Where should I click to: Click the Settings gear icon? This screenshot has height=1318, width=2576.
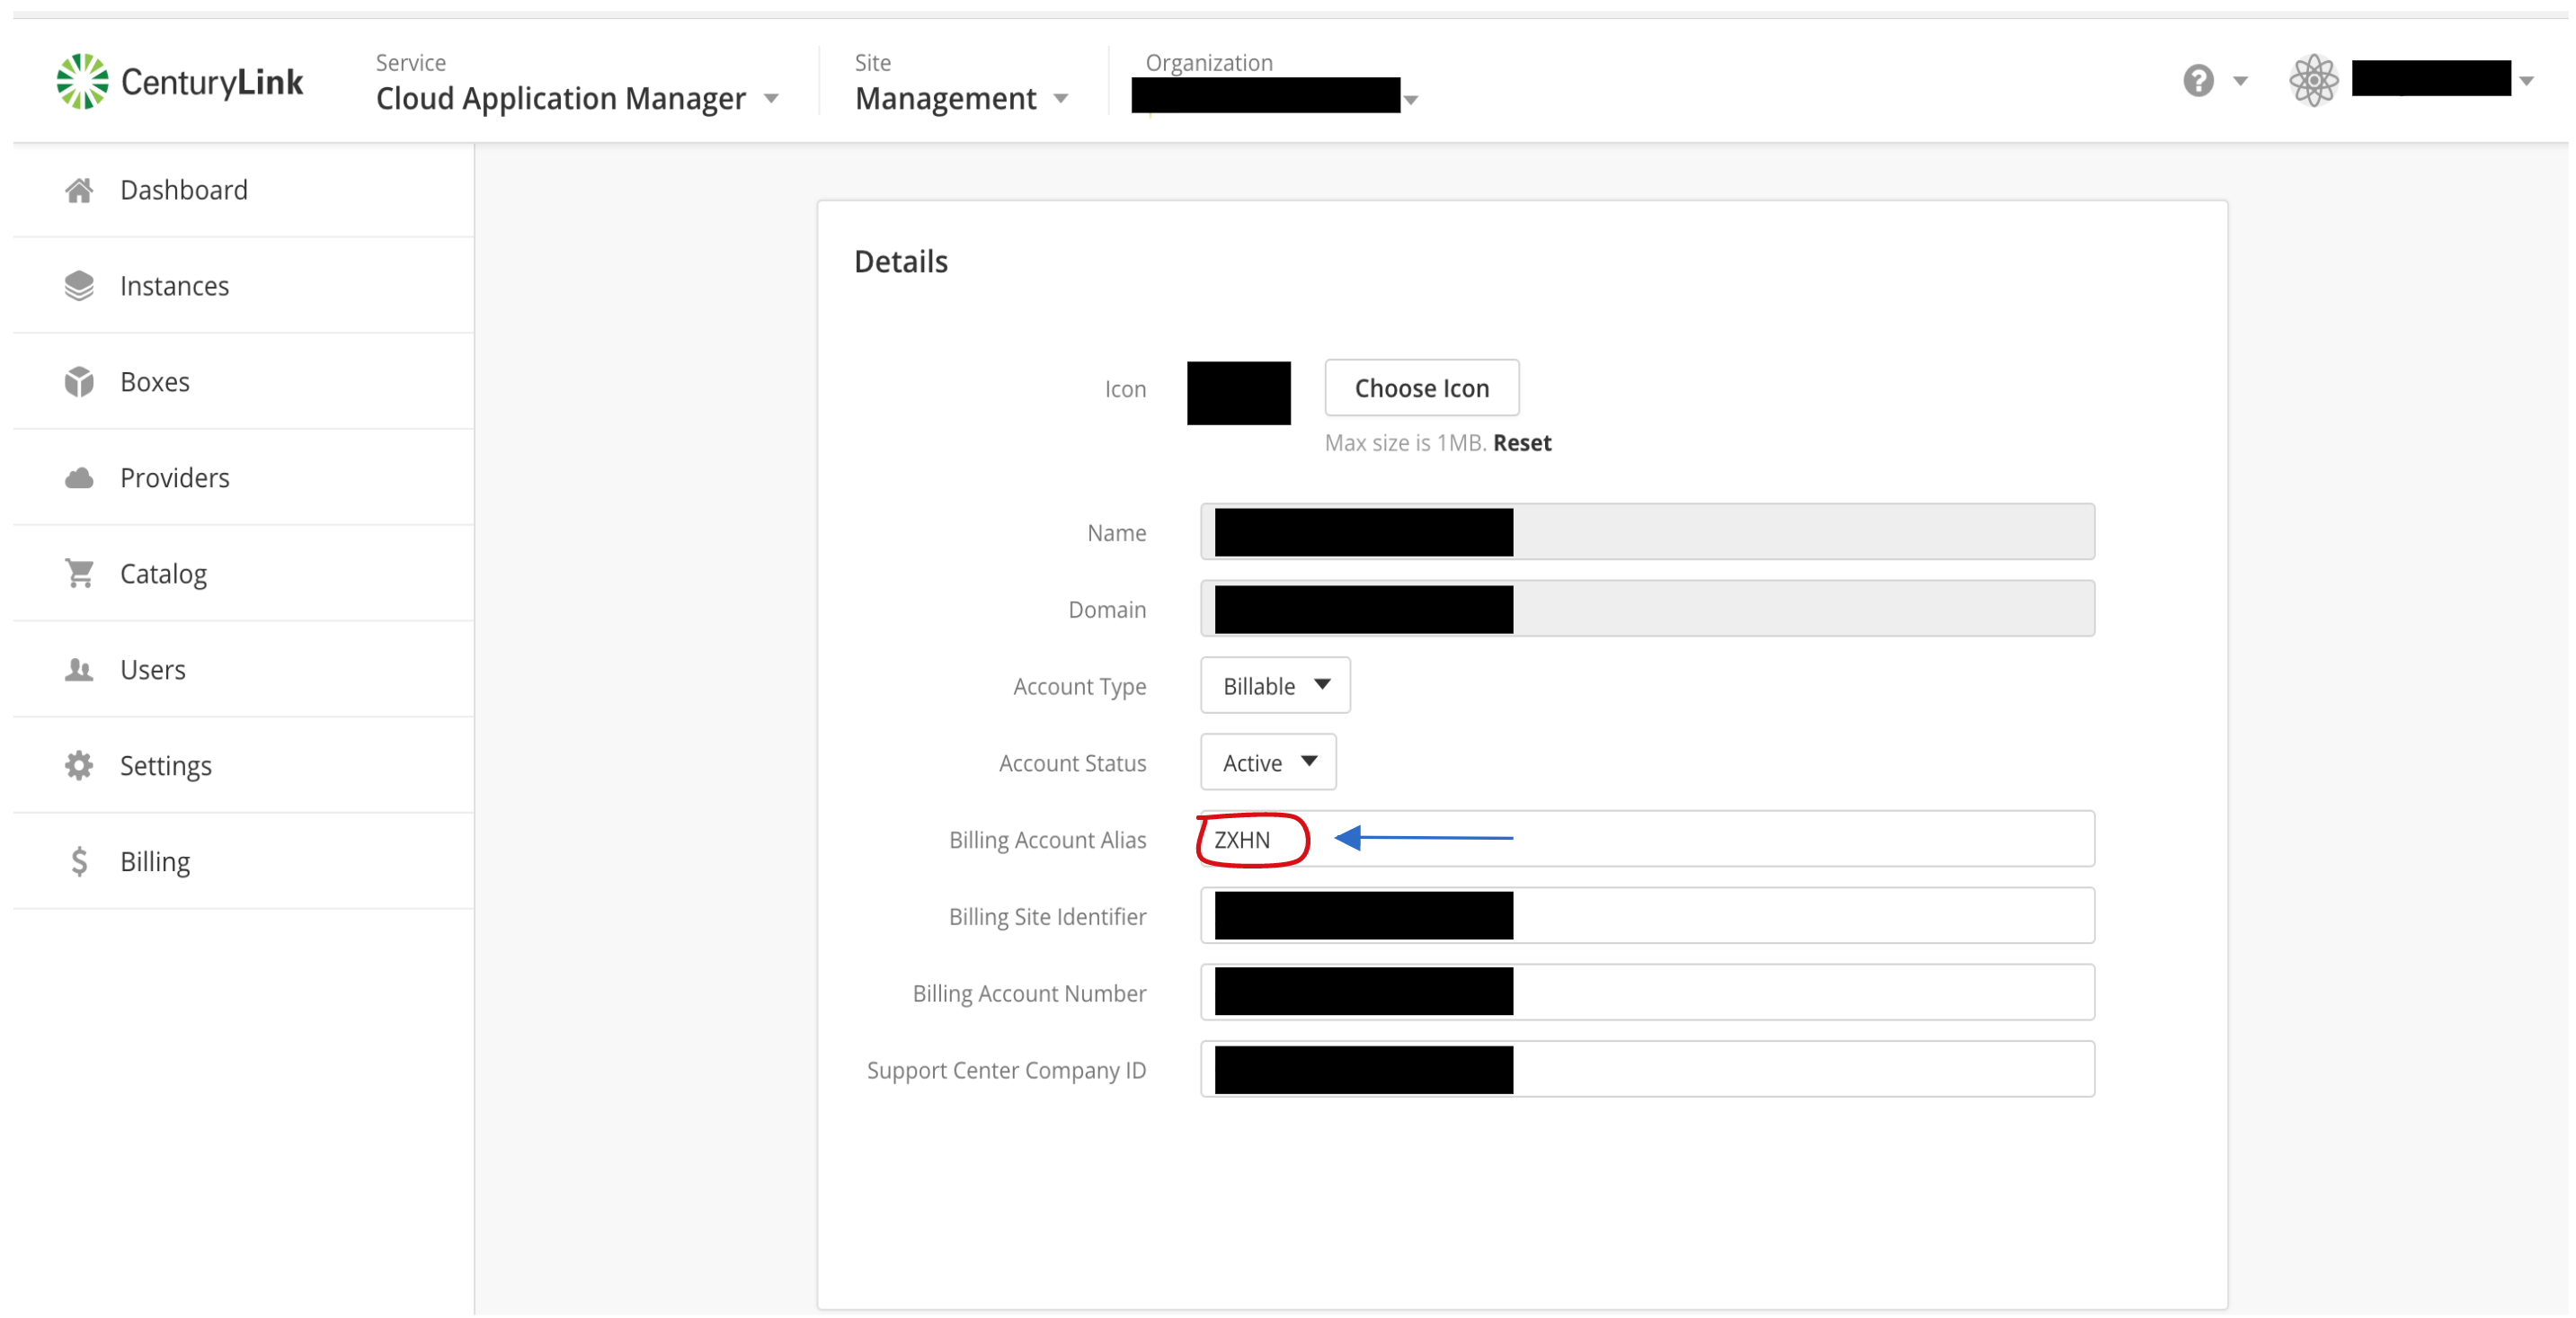pos(79,765)
